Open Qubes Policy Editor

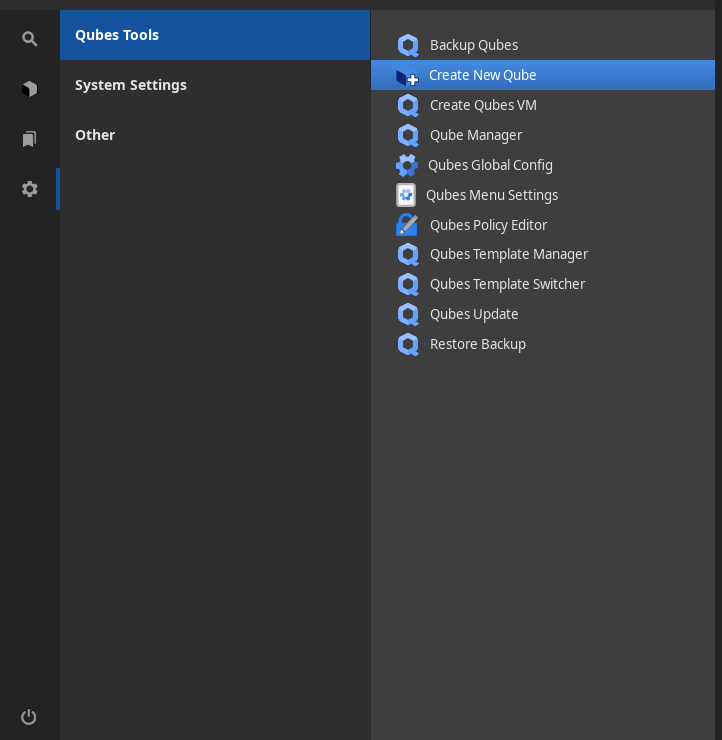(543, 225)
